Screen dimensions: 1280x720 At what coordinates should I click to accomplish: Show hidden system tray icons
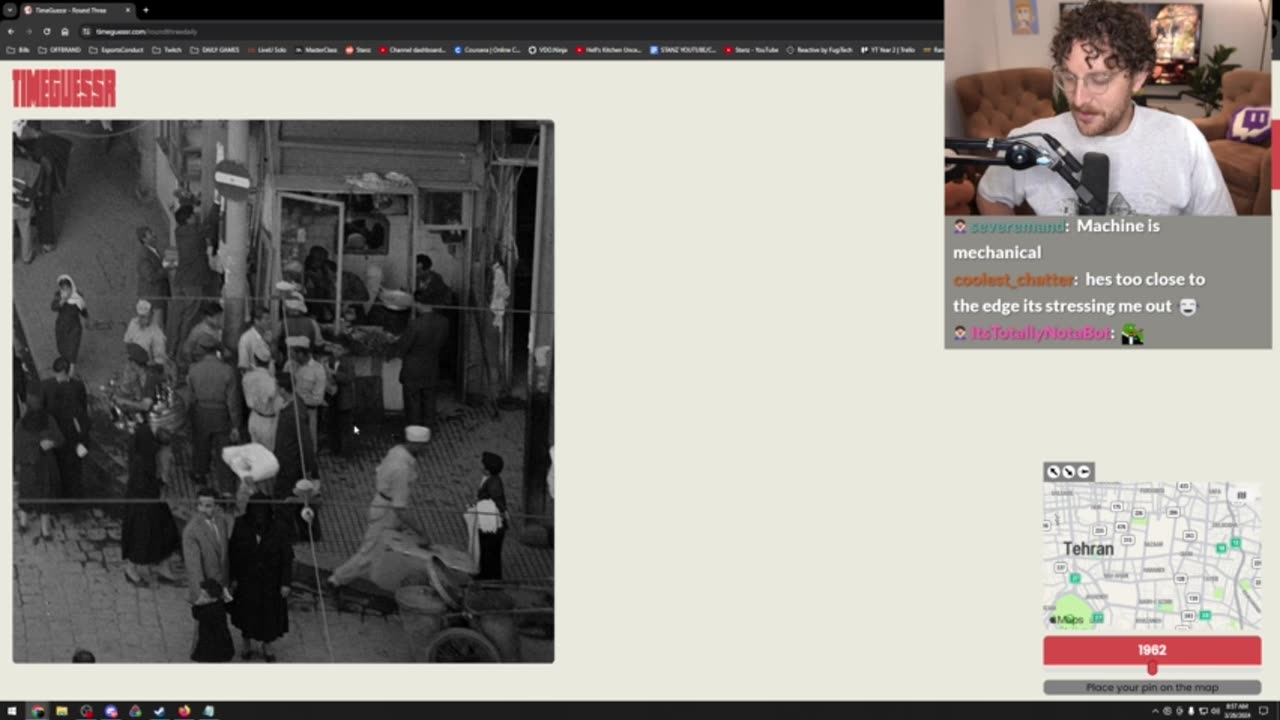point(1154,711)
